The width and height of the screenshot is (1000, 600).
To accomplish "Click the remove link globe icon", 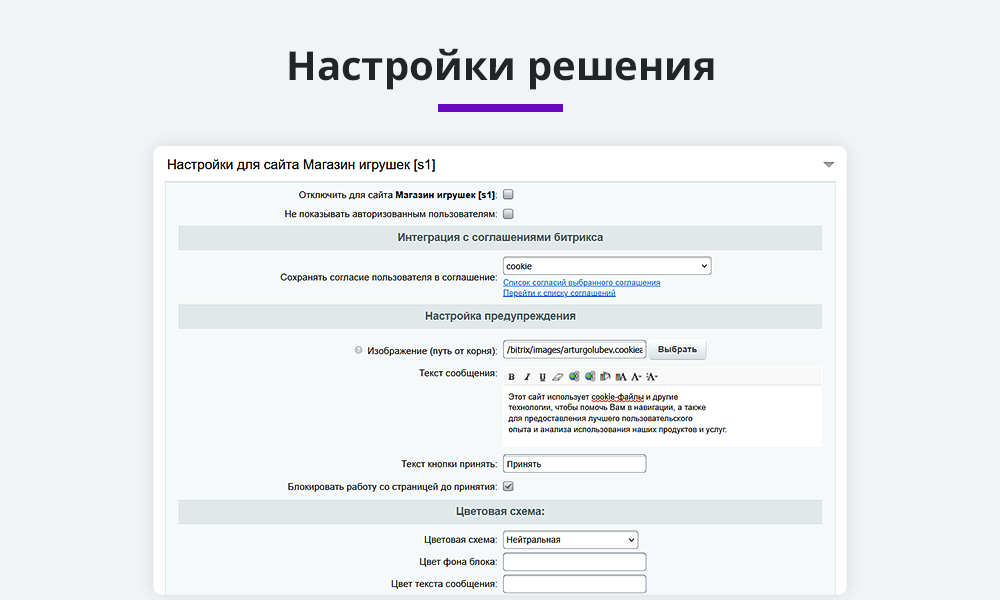I will tap(590, 377).
